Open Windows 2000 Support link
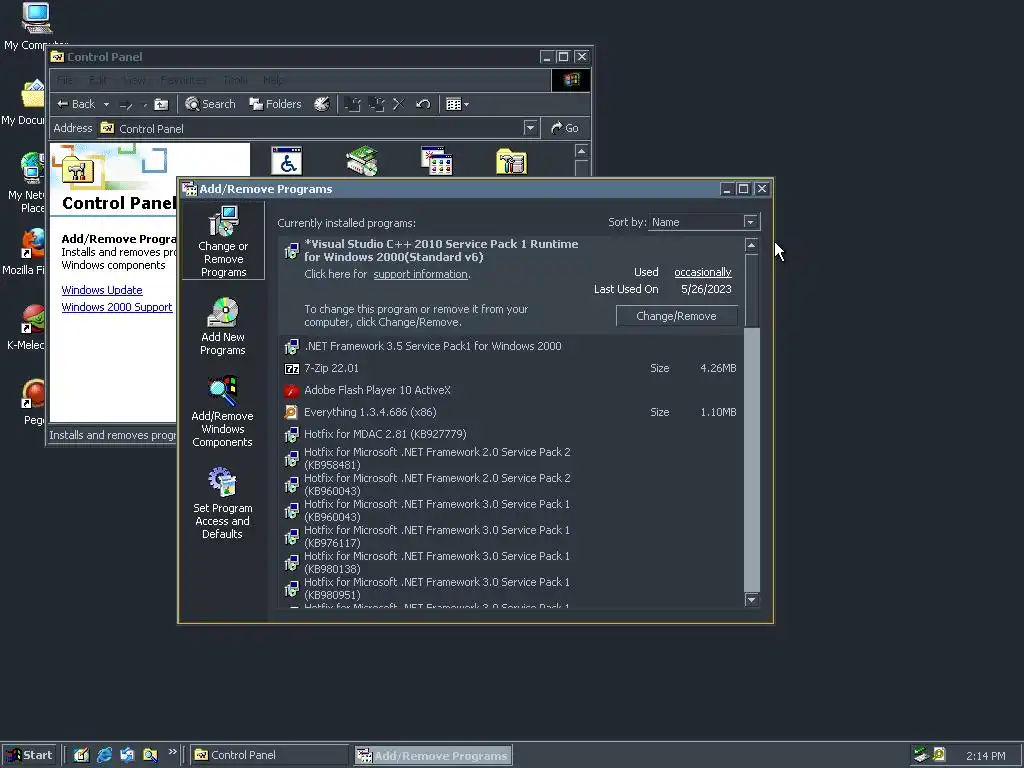Screen dimensions: 1024x768 click(117, 307)
